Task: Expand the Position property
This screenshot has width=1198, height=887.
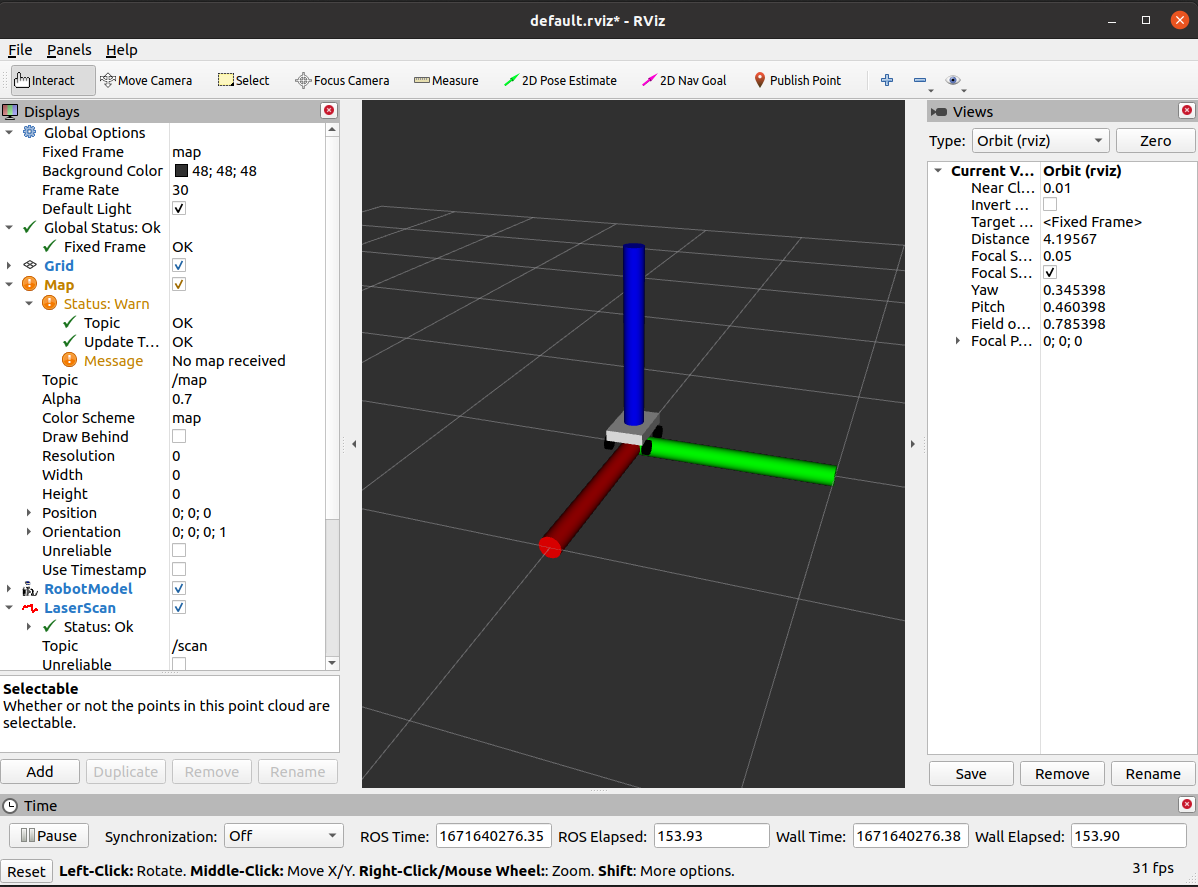Action: (x=29, y=513)
